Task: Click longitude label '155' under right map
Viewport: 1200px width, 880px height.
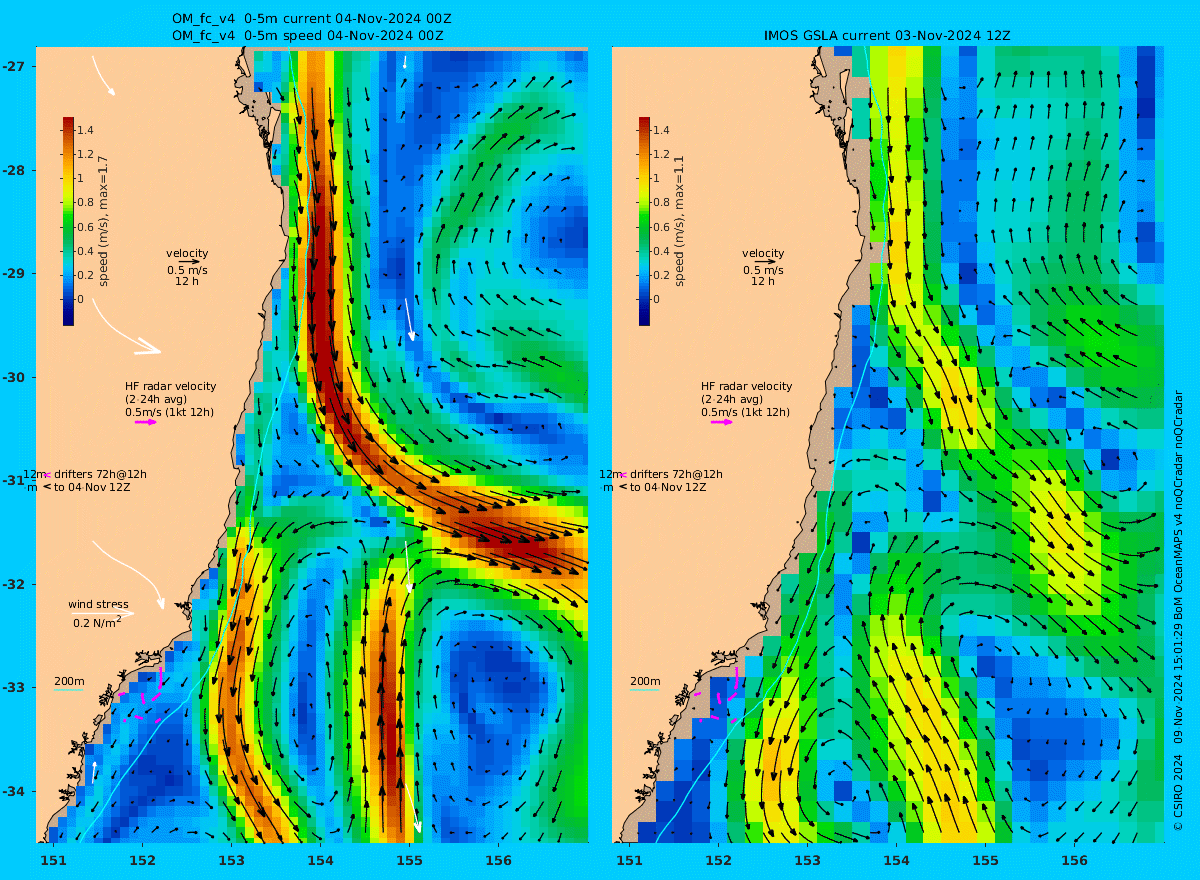Action: pos(985,860)
